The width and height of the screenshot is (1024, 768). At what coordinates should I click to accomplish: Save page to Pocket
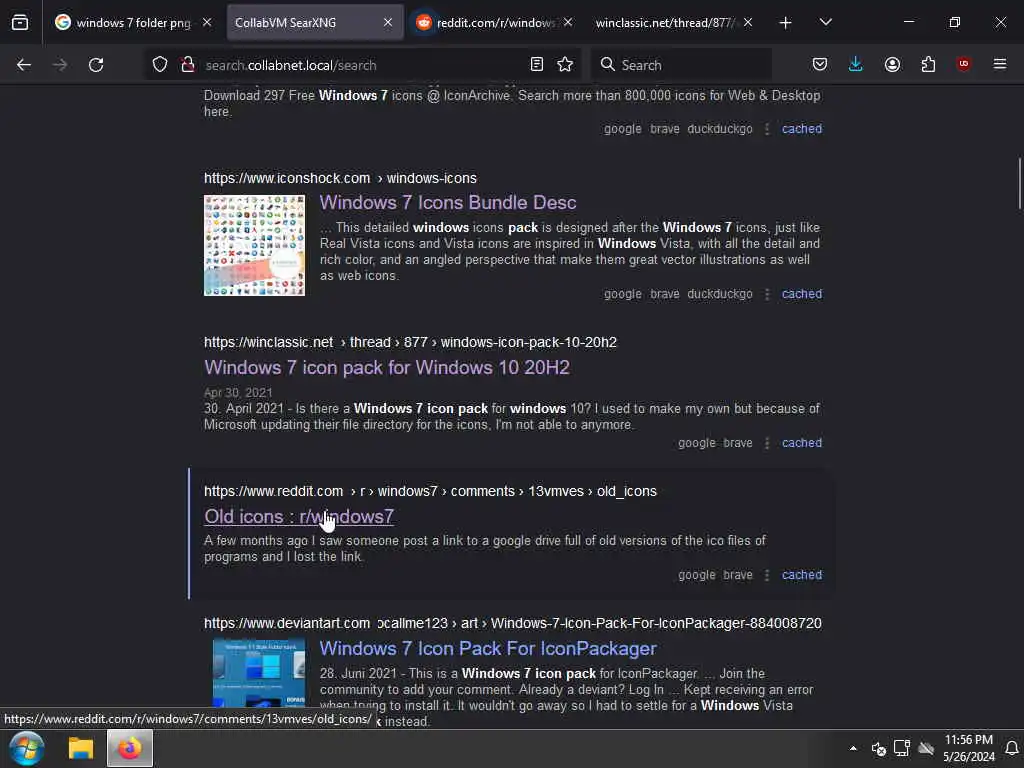(x=820, y=65)
